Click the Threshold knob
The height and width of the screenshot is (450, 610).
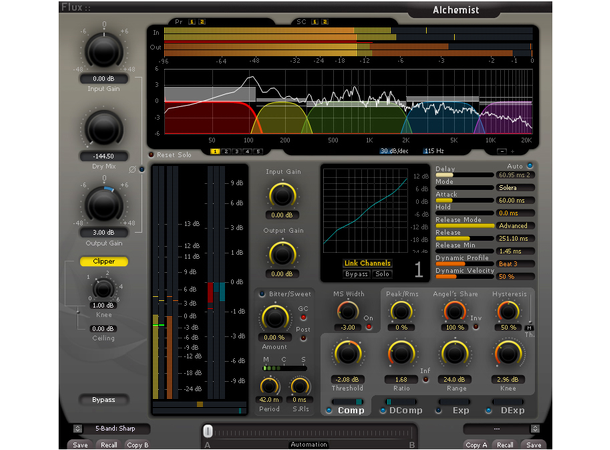click(x=347, y=354)
